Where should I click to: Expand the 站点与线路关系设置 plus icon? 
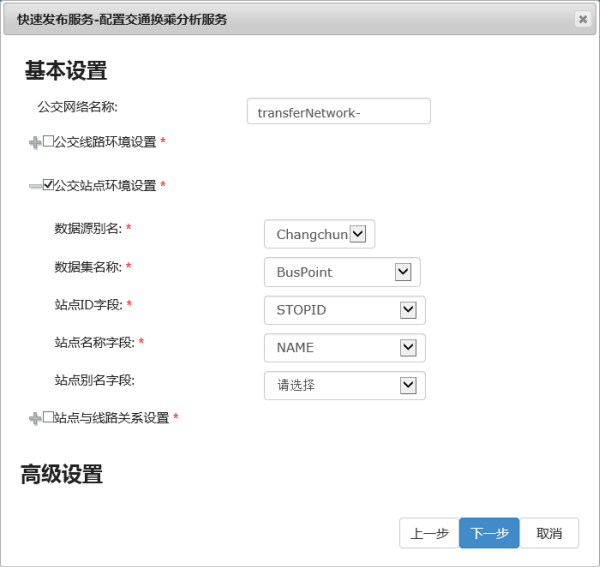(35, 418)
